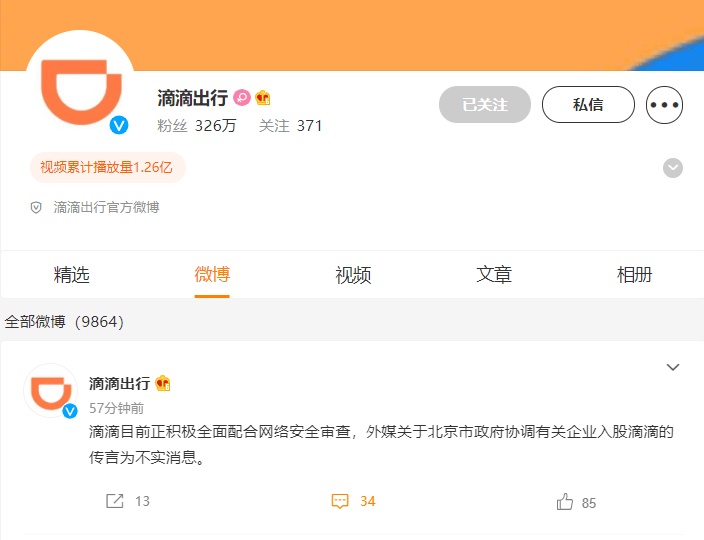Open the 关注 371 following list
704x540 pixels.
(x=290, y=126)
